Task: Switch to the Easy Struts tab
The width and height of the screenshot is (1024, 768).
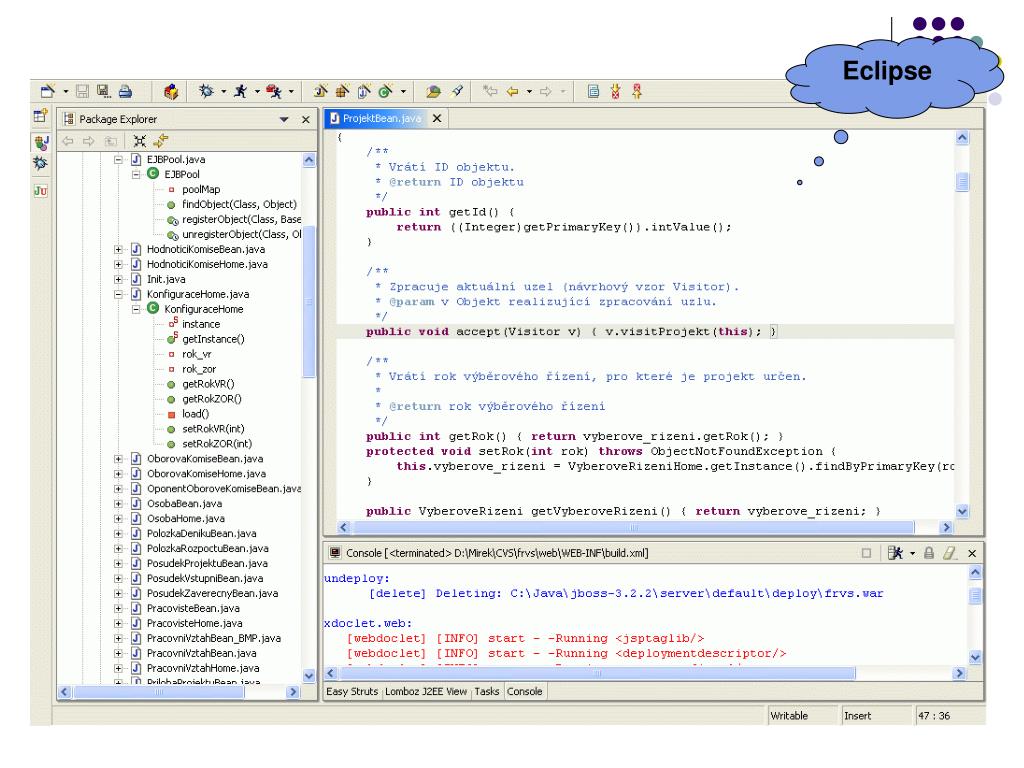Action: (352, 692)
